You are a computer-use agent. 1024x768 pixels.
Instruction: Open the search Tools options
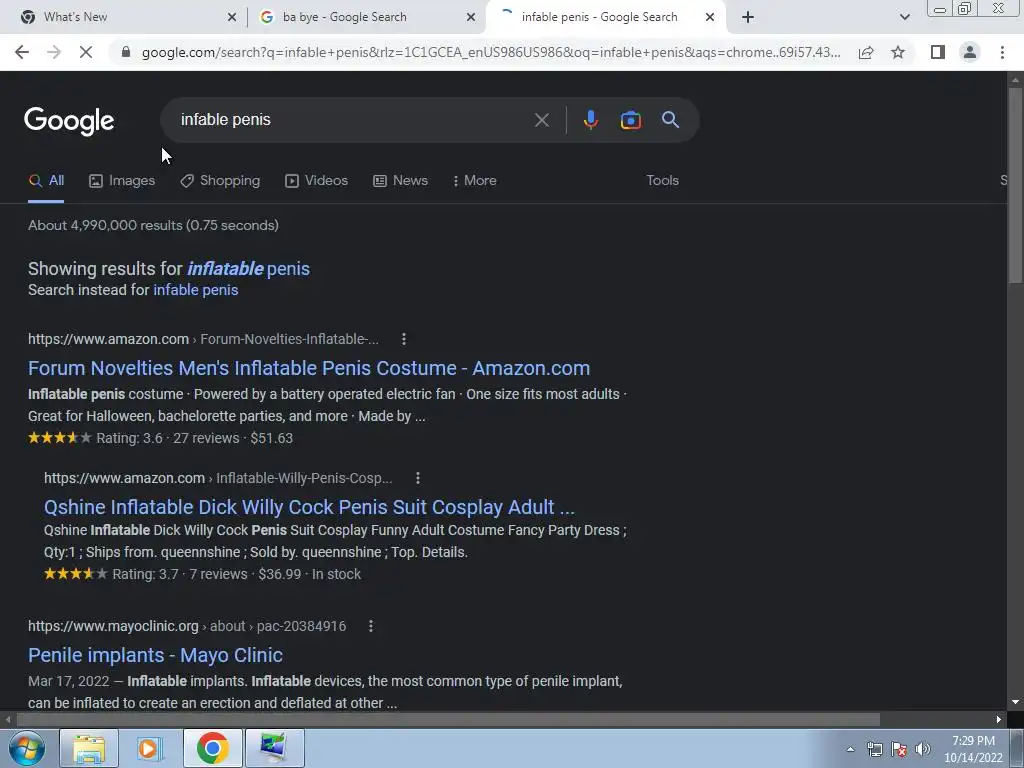662,181
